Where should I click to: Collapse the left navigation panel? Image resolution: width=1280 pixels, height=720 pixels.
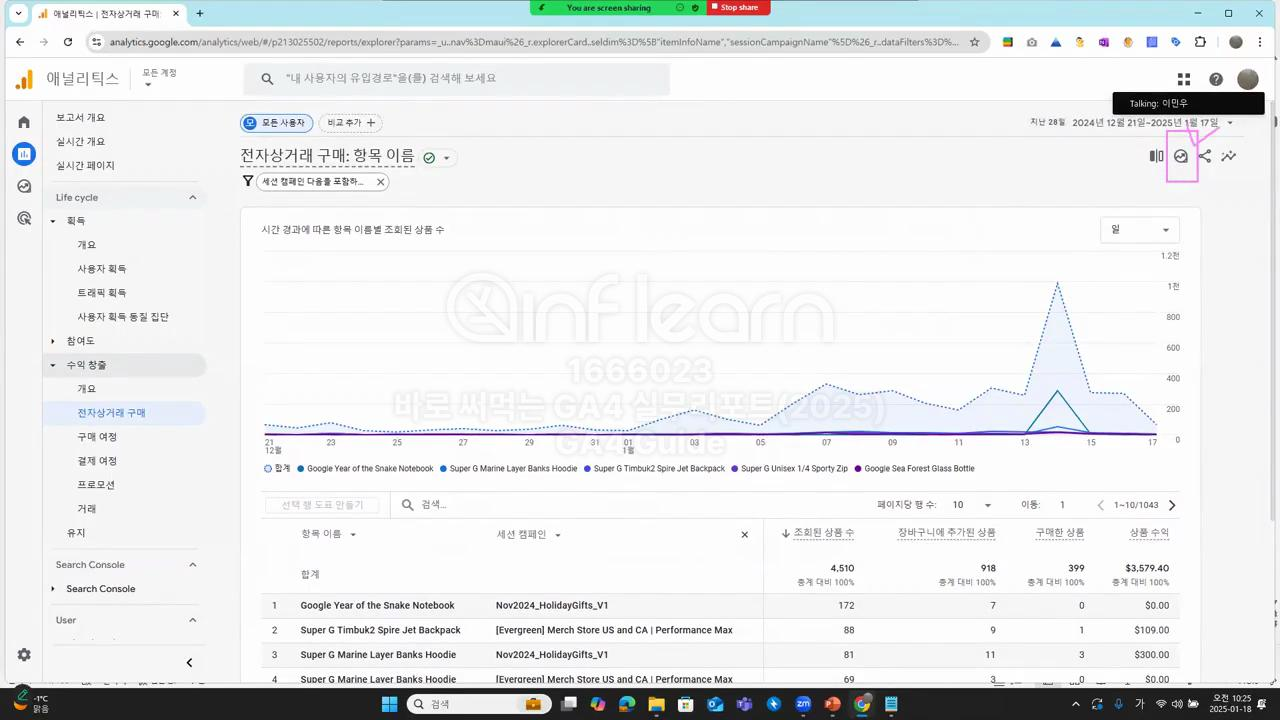[189, 662]
